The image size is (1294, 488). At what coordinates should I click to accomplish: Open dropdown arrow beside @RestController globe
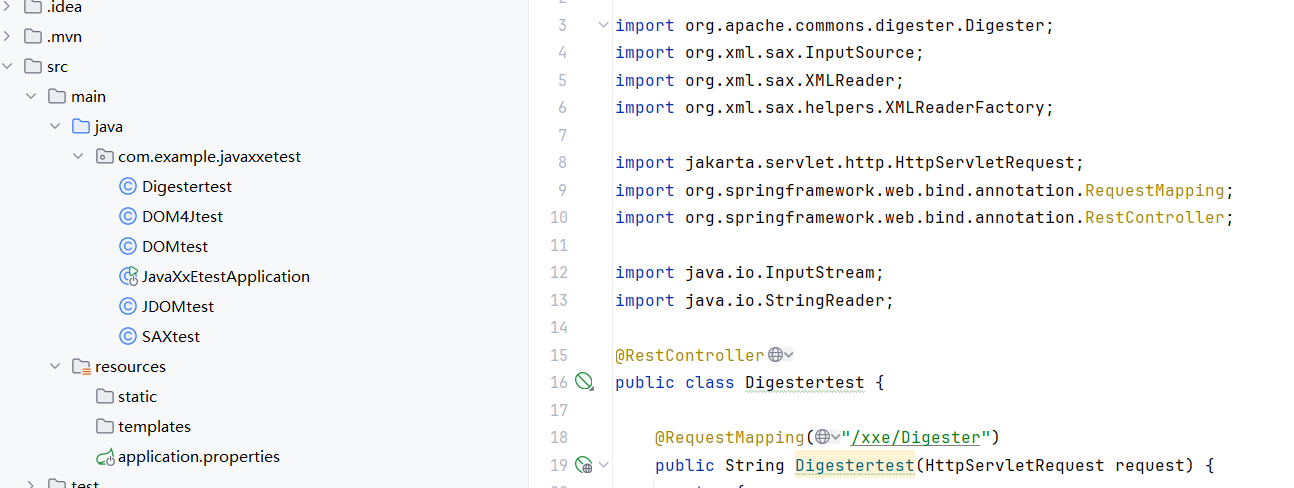[789, 355]
